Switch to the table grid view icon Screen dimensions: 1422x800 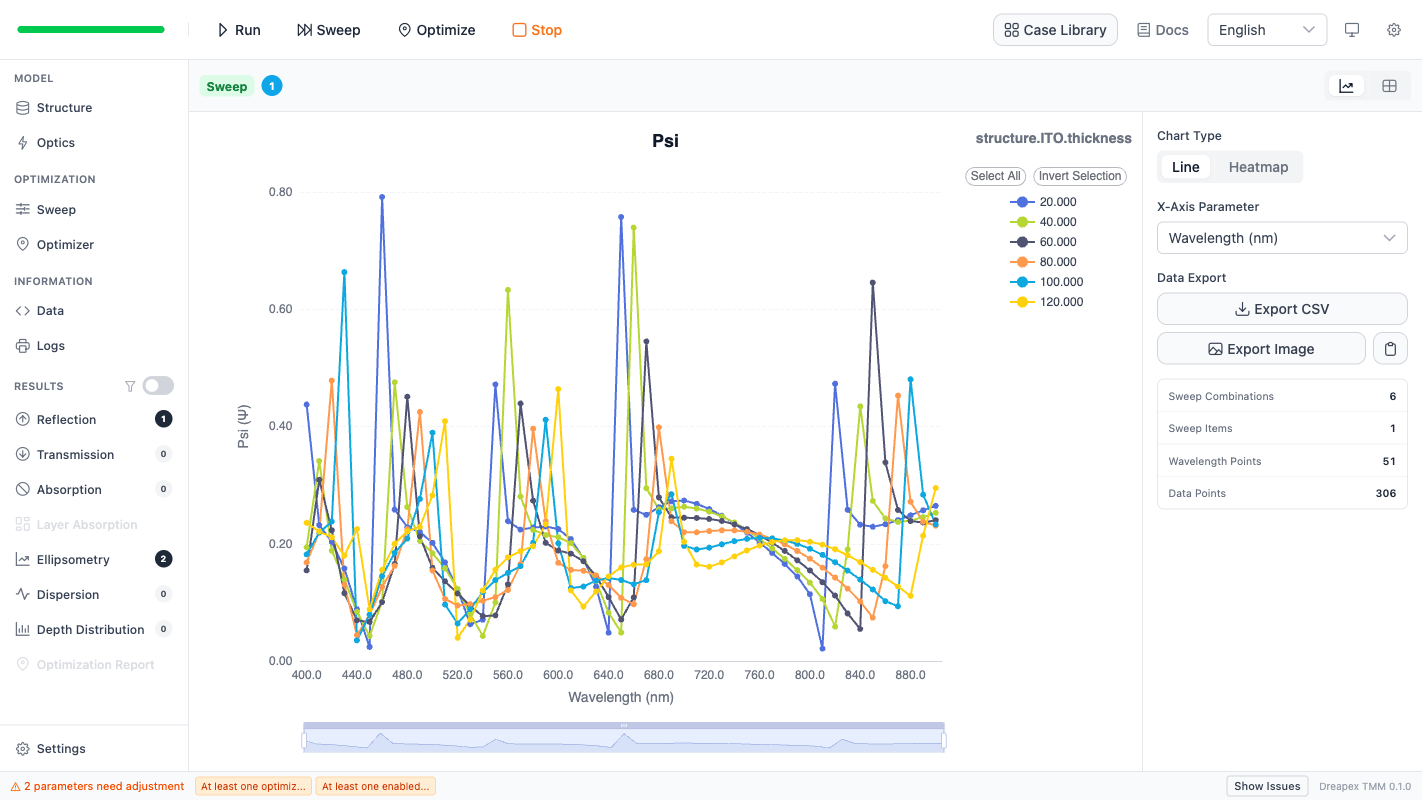point(1389,86)
